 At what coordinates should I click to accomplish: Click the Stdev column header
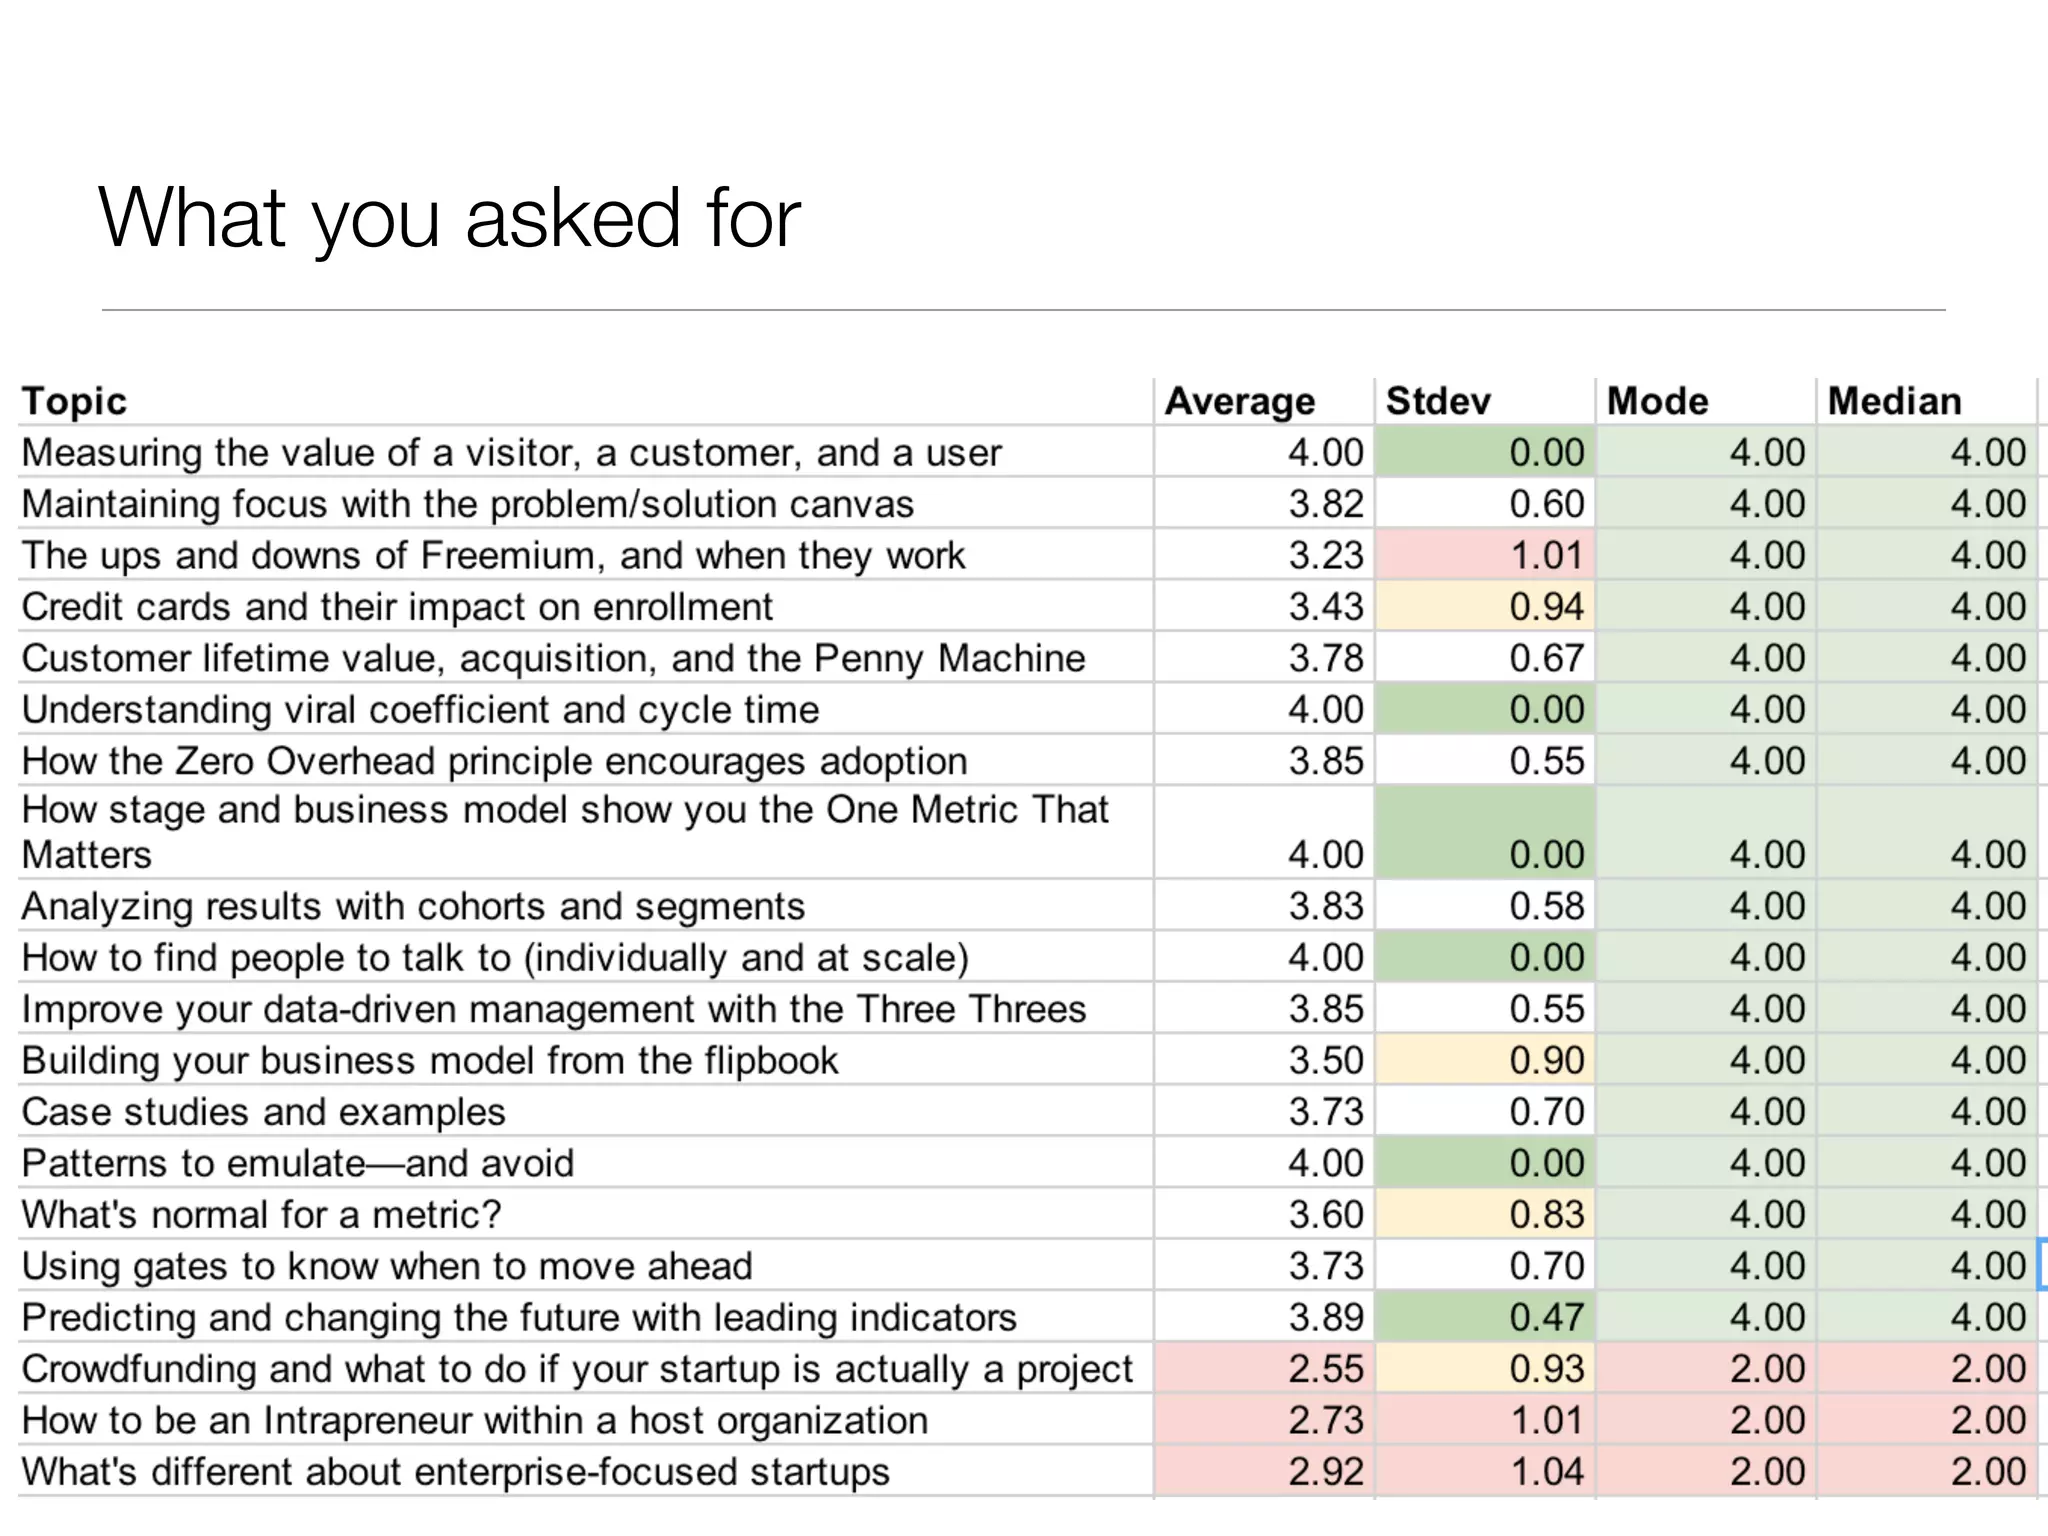(1438, 401)
